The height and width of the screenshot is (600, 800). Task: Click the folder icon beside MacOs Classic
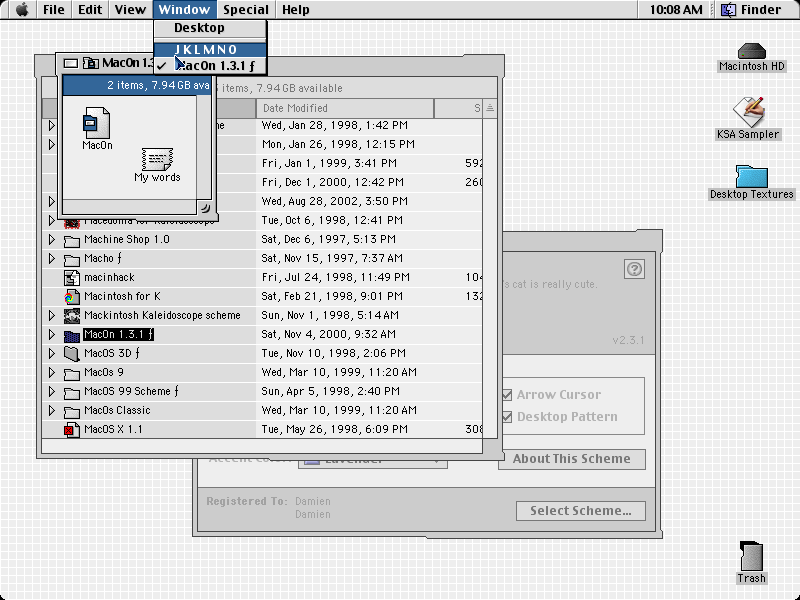(x=71, y=411)
